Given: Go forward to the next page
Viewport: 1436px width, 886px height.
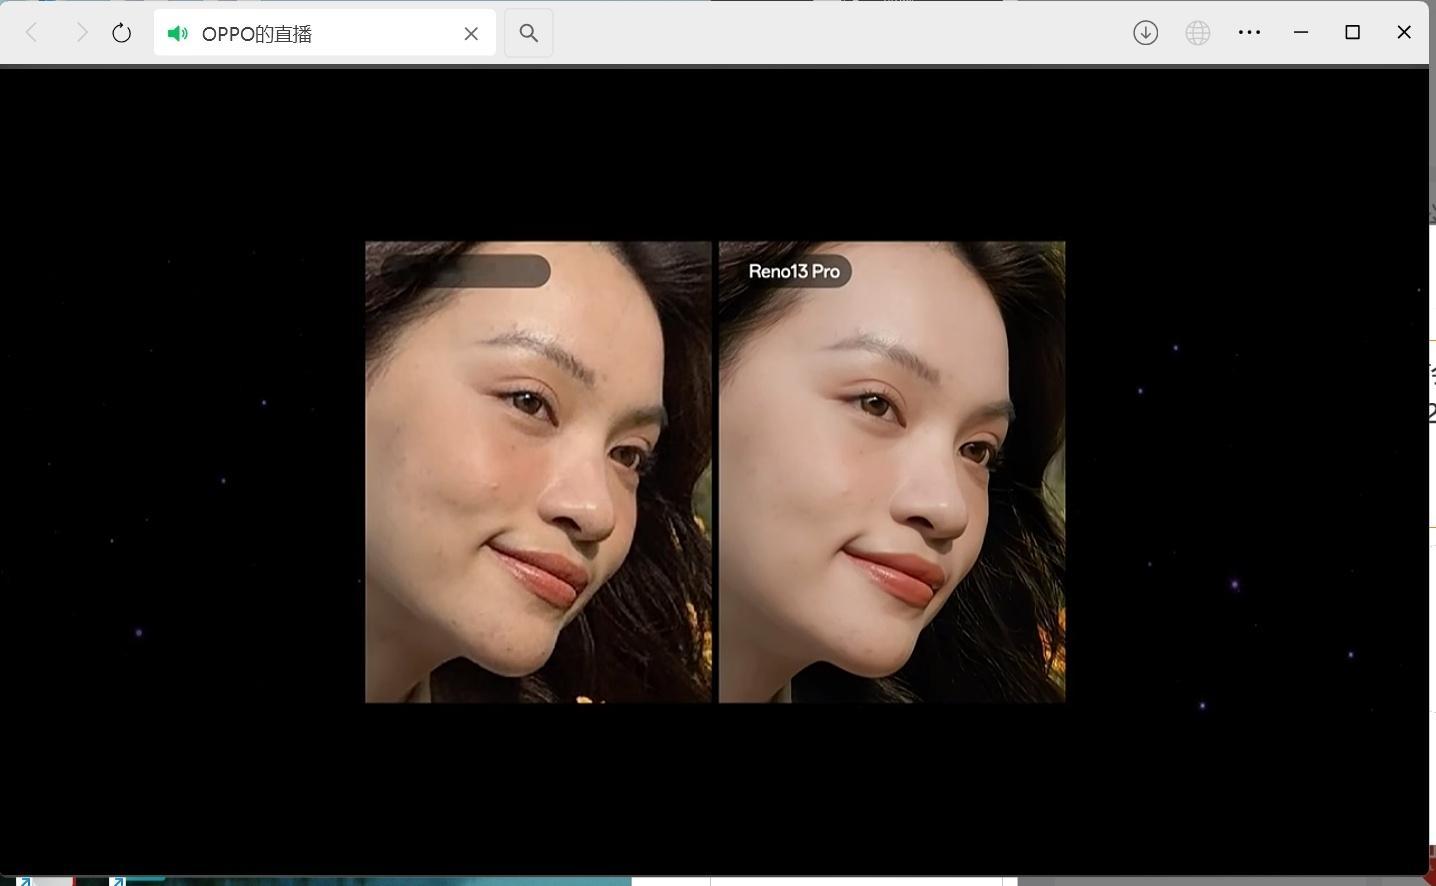Looking at the screenshot, I should tap(81, 33).
